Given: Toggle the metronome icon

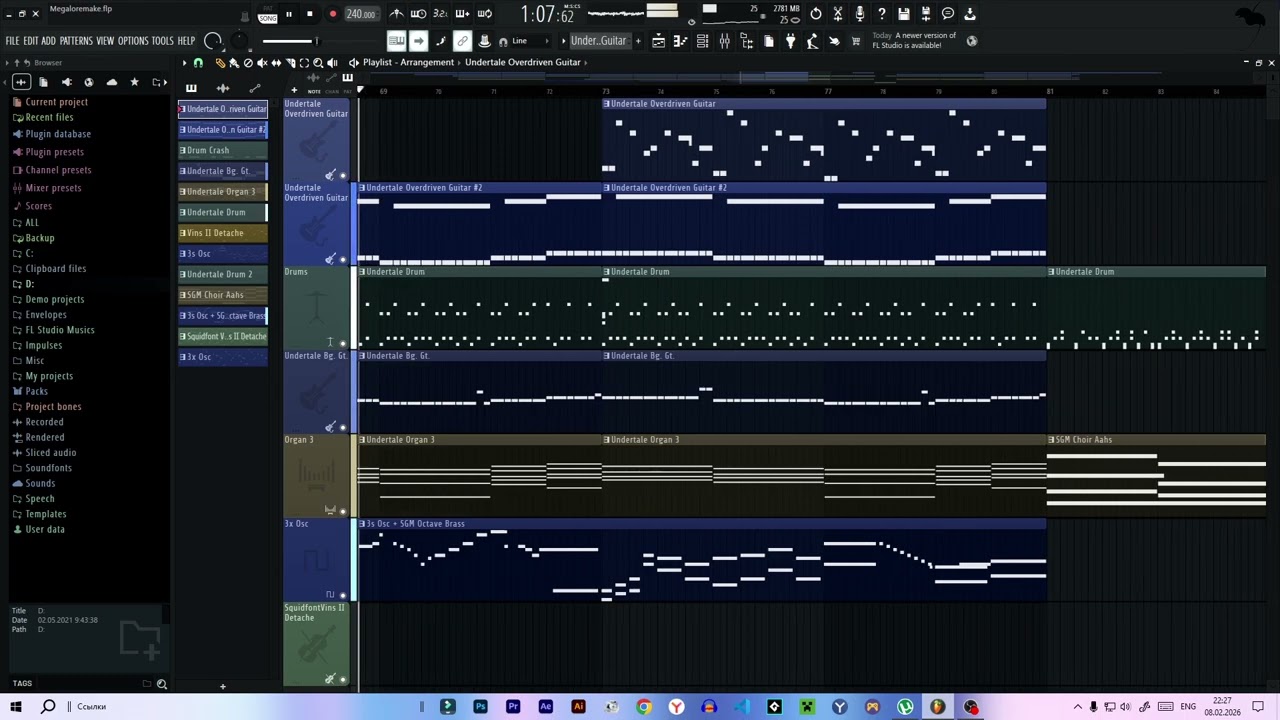Looking at the screenshot, I should [x=397, y=14].
